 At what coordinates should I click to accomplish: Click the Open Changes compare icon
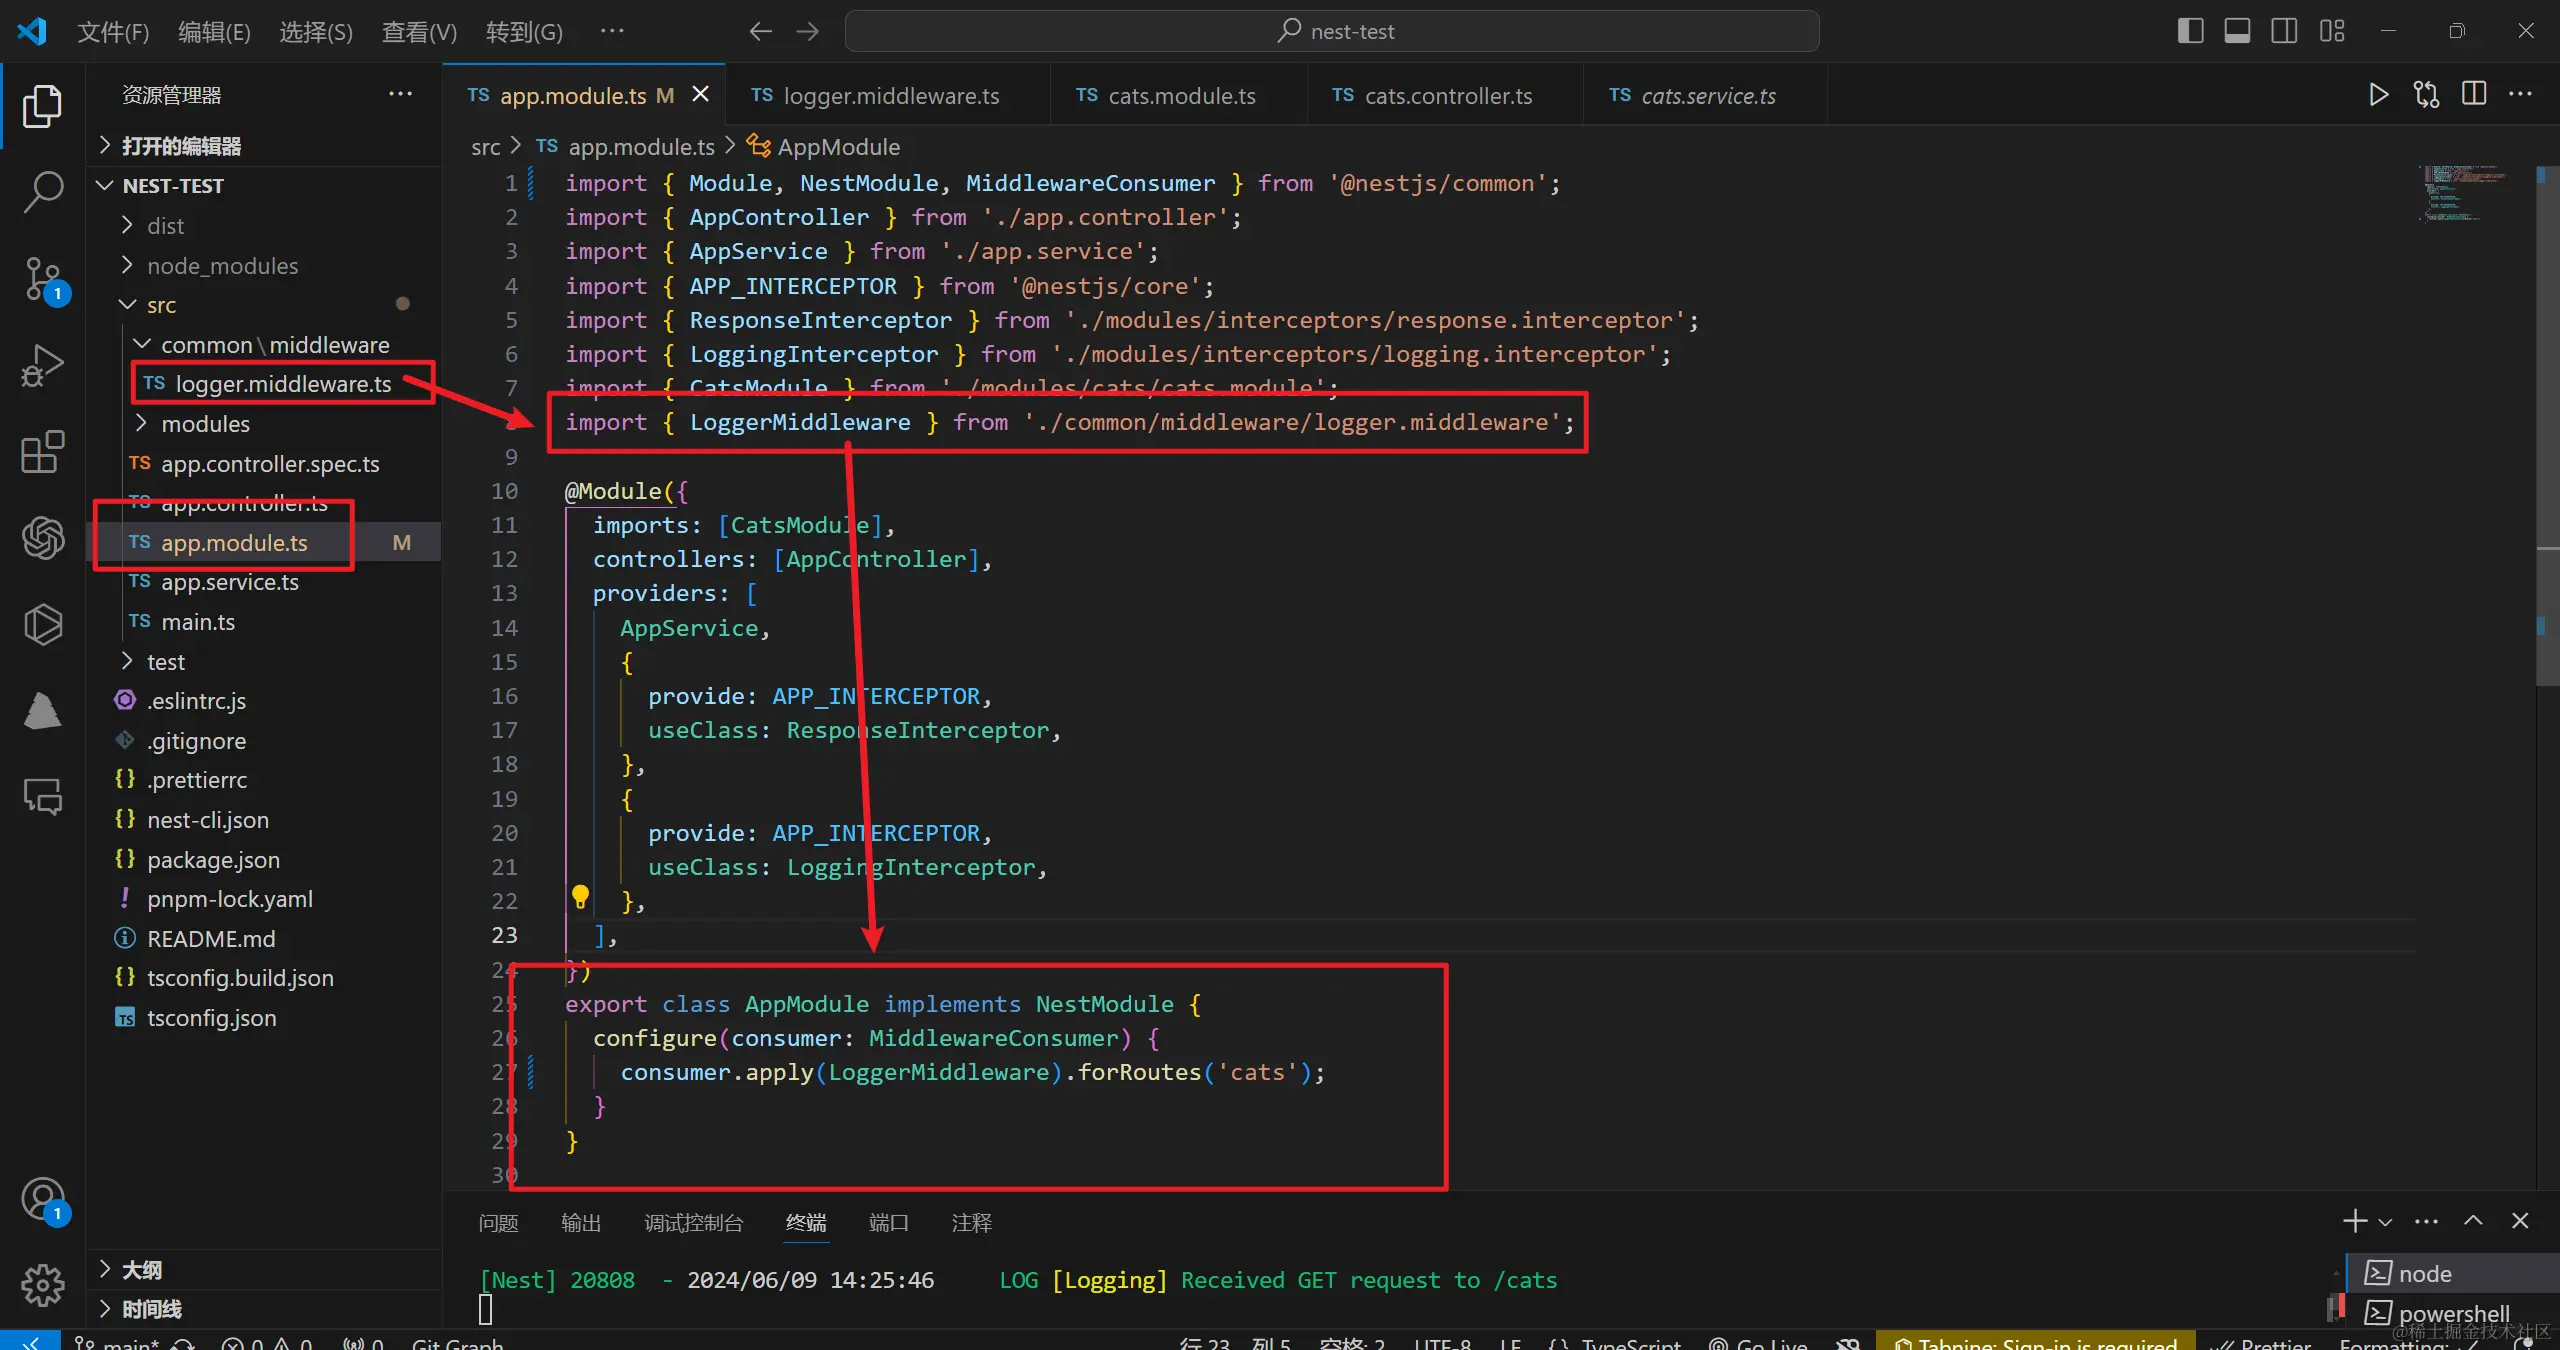[2426, 95]
